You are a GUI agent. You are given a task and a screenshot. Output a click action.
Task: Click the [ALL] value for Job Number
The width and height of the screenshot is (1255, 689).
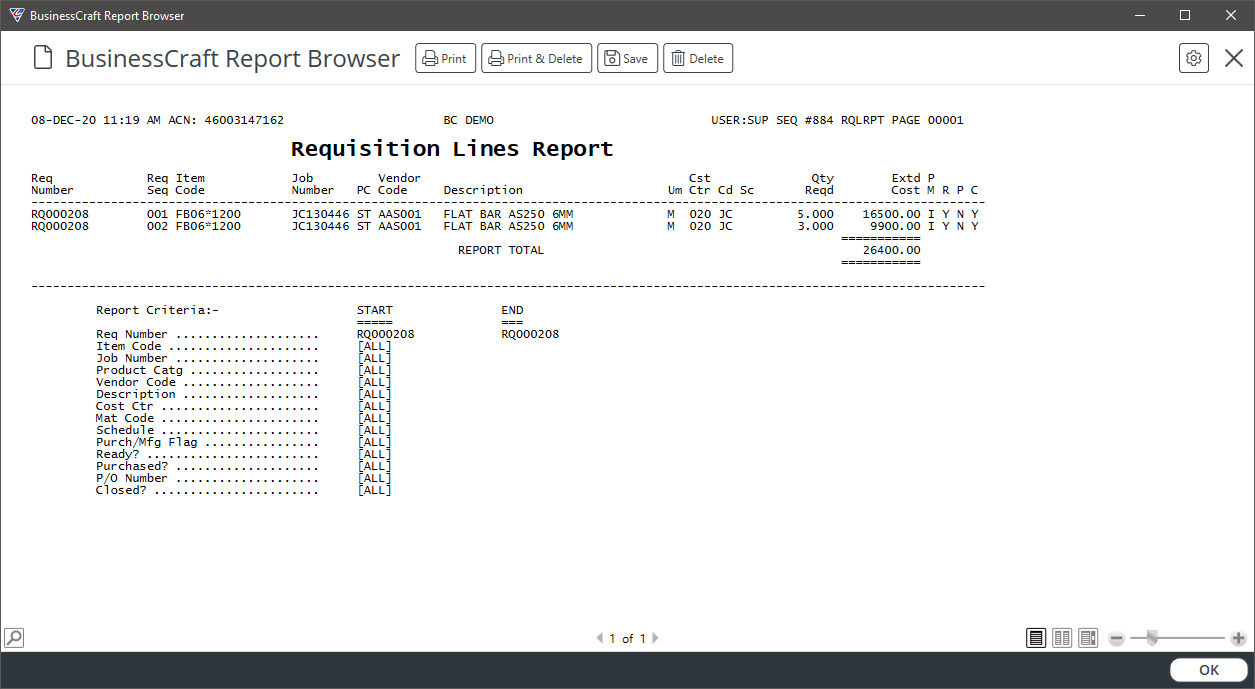click(374, 358)
